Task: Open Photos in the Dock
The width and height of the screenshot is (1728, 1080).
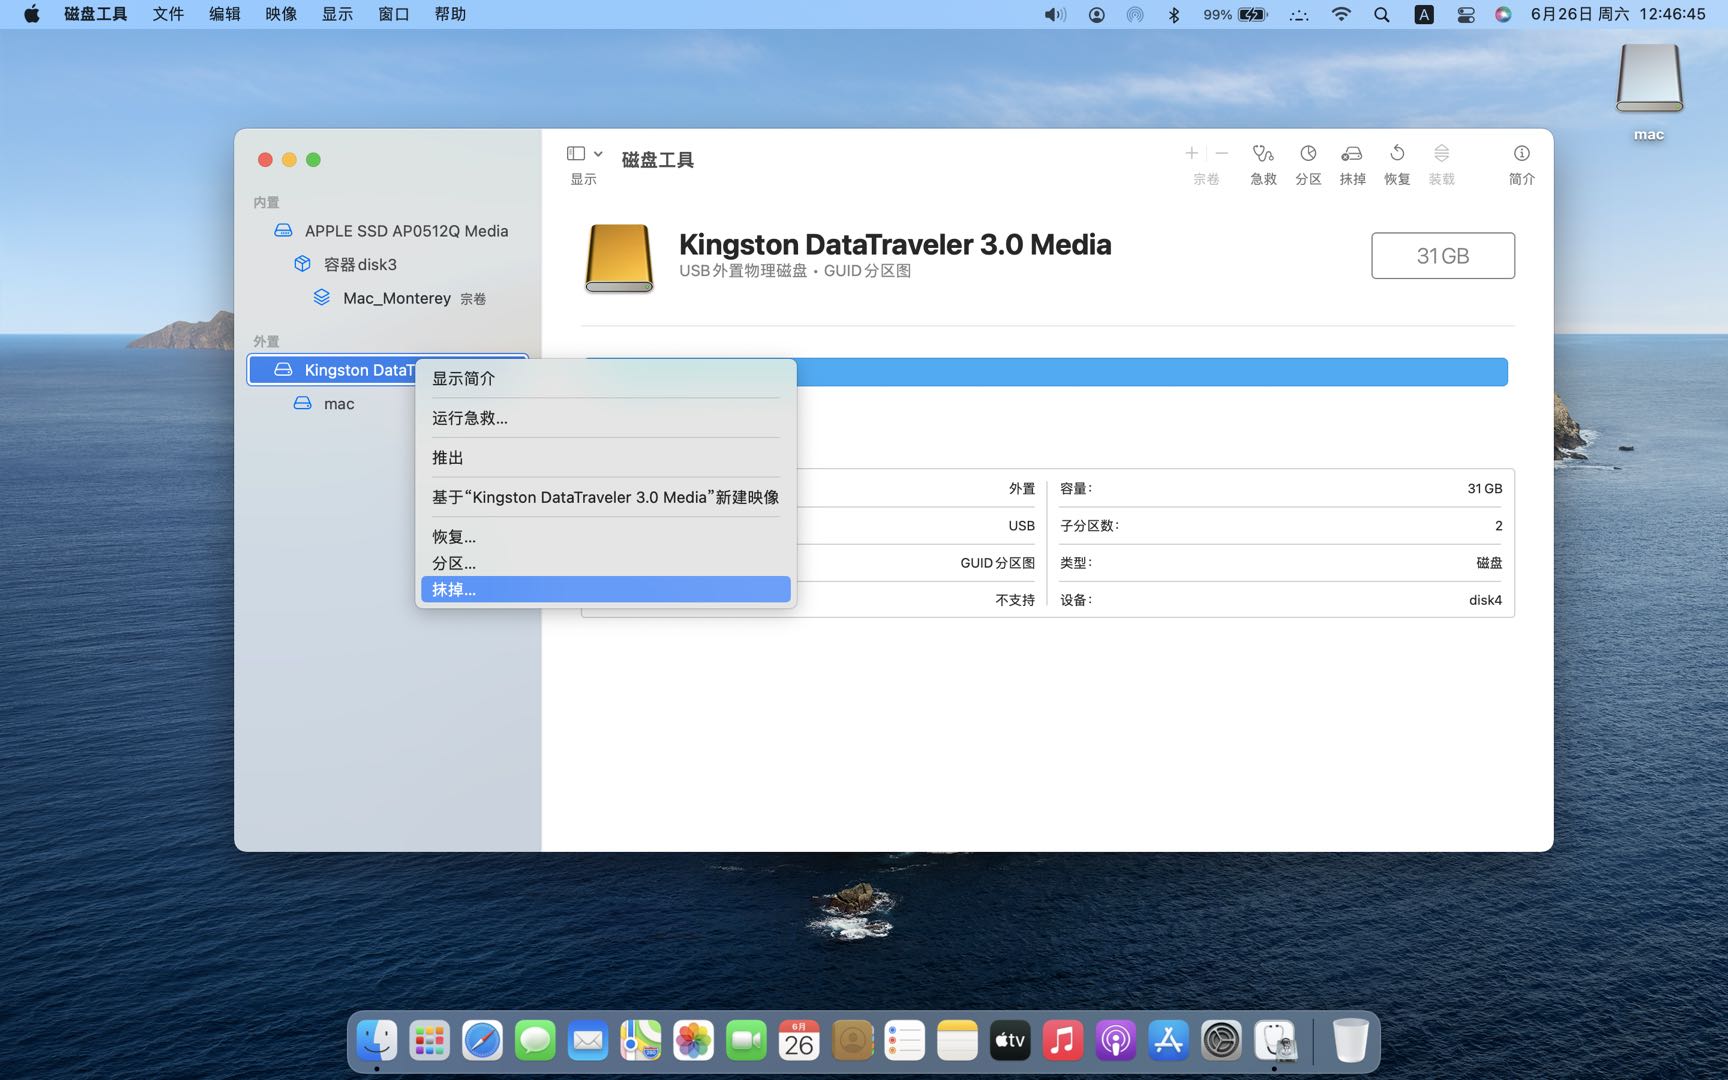Action: (x=693, y=1041)
